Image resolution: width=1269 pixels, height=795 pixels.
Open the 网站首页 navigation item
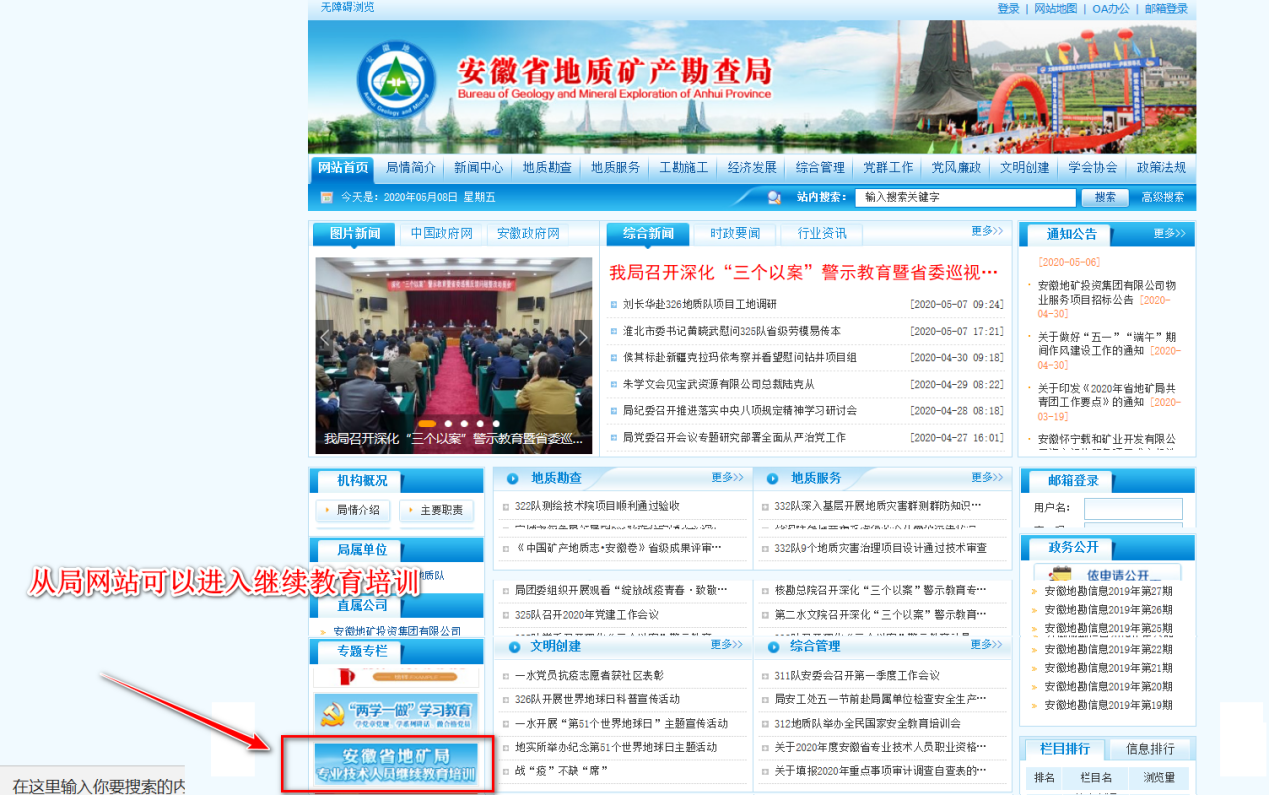pos(344,168)
